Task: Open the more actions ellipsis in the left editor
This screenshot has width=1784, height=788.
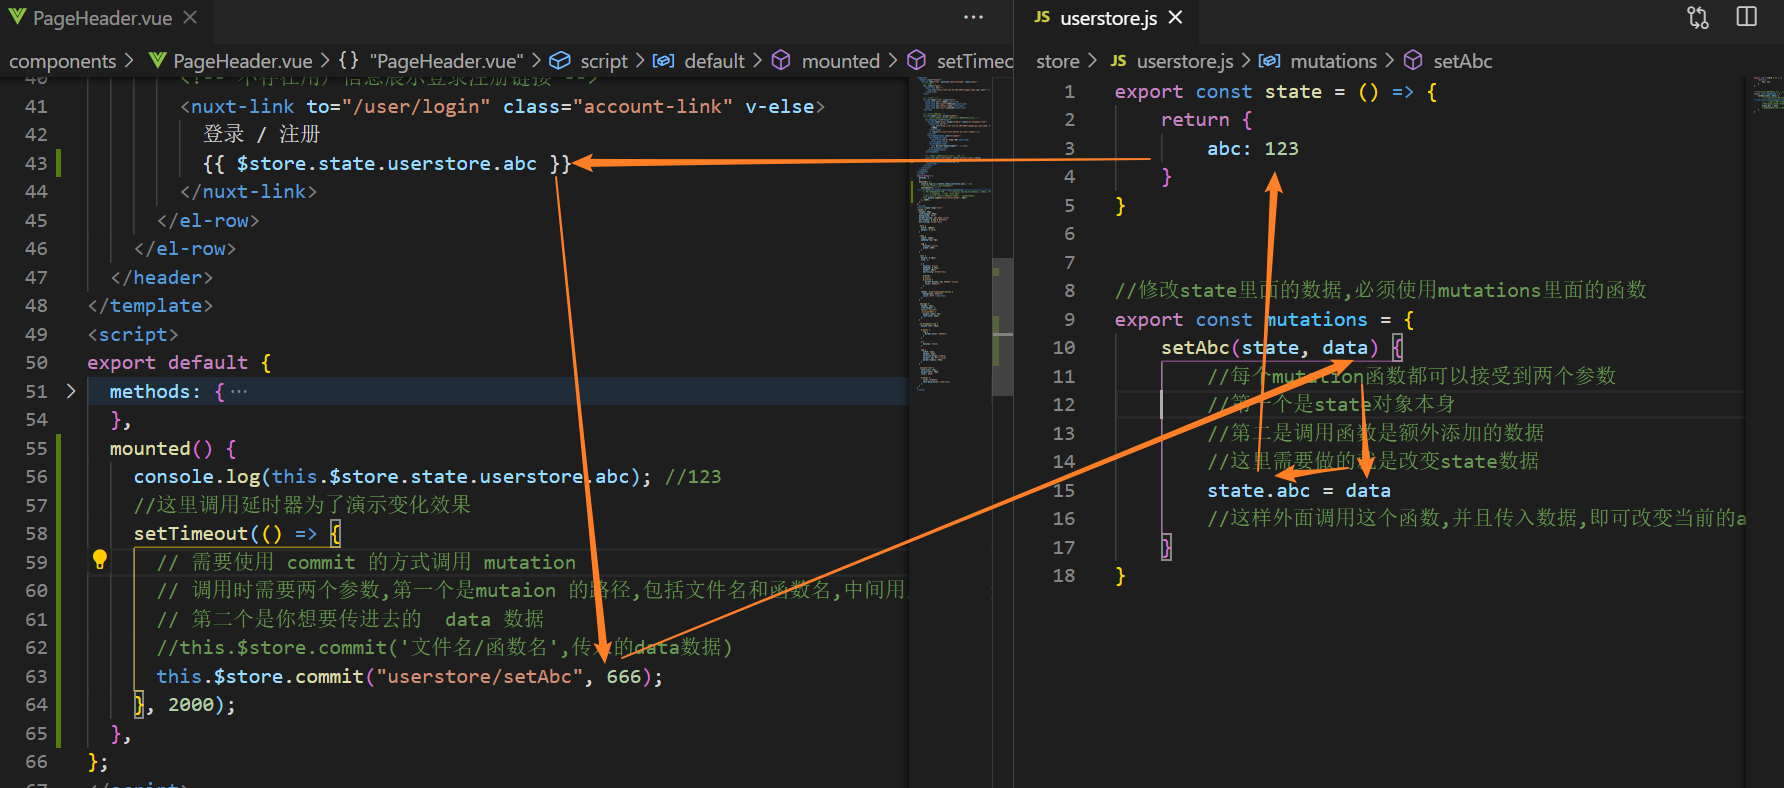Action: coord(973,17)
